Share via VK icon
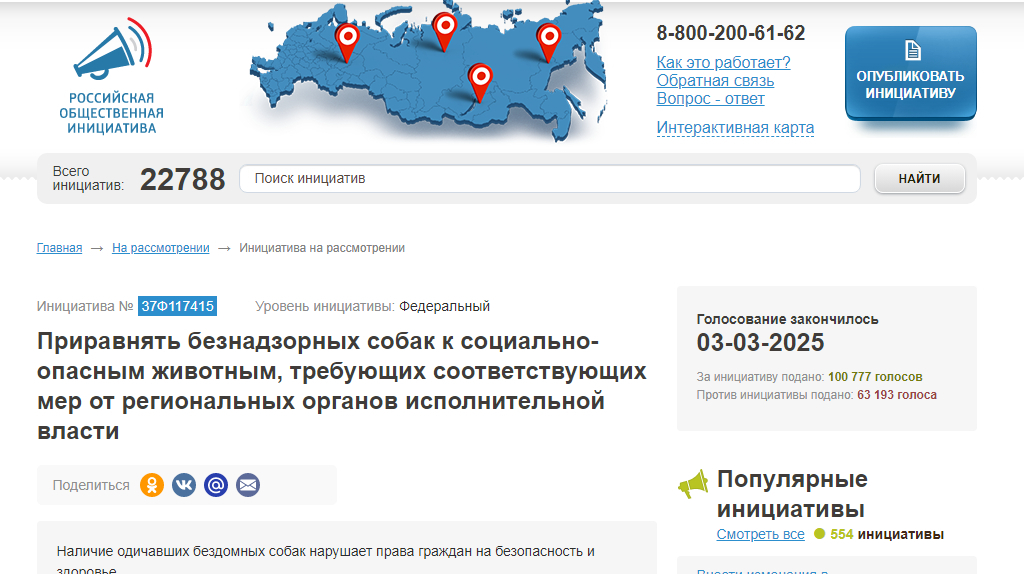 point(184,485)
